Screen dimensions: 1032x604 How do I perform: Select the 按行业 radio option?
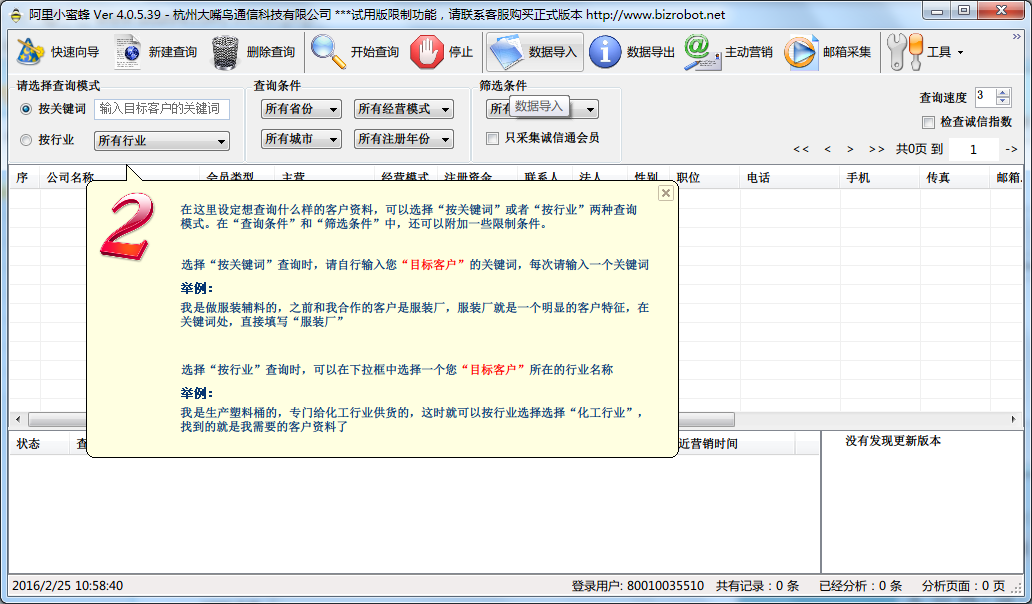[26, 140]
